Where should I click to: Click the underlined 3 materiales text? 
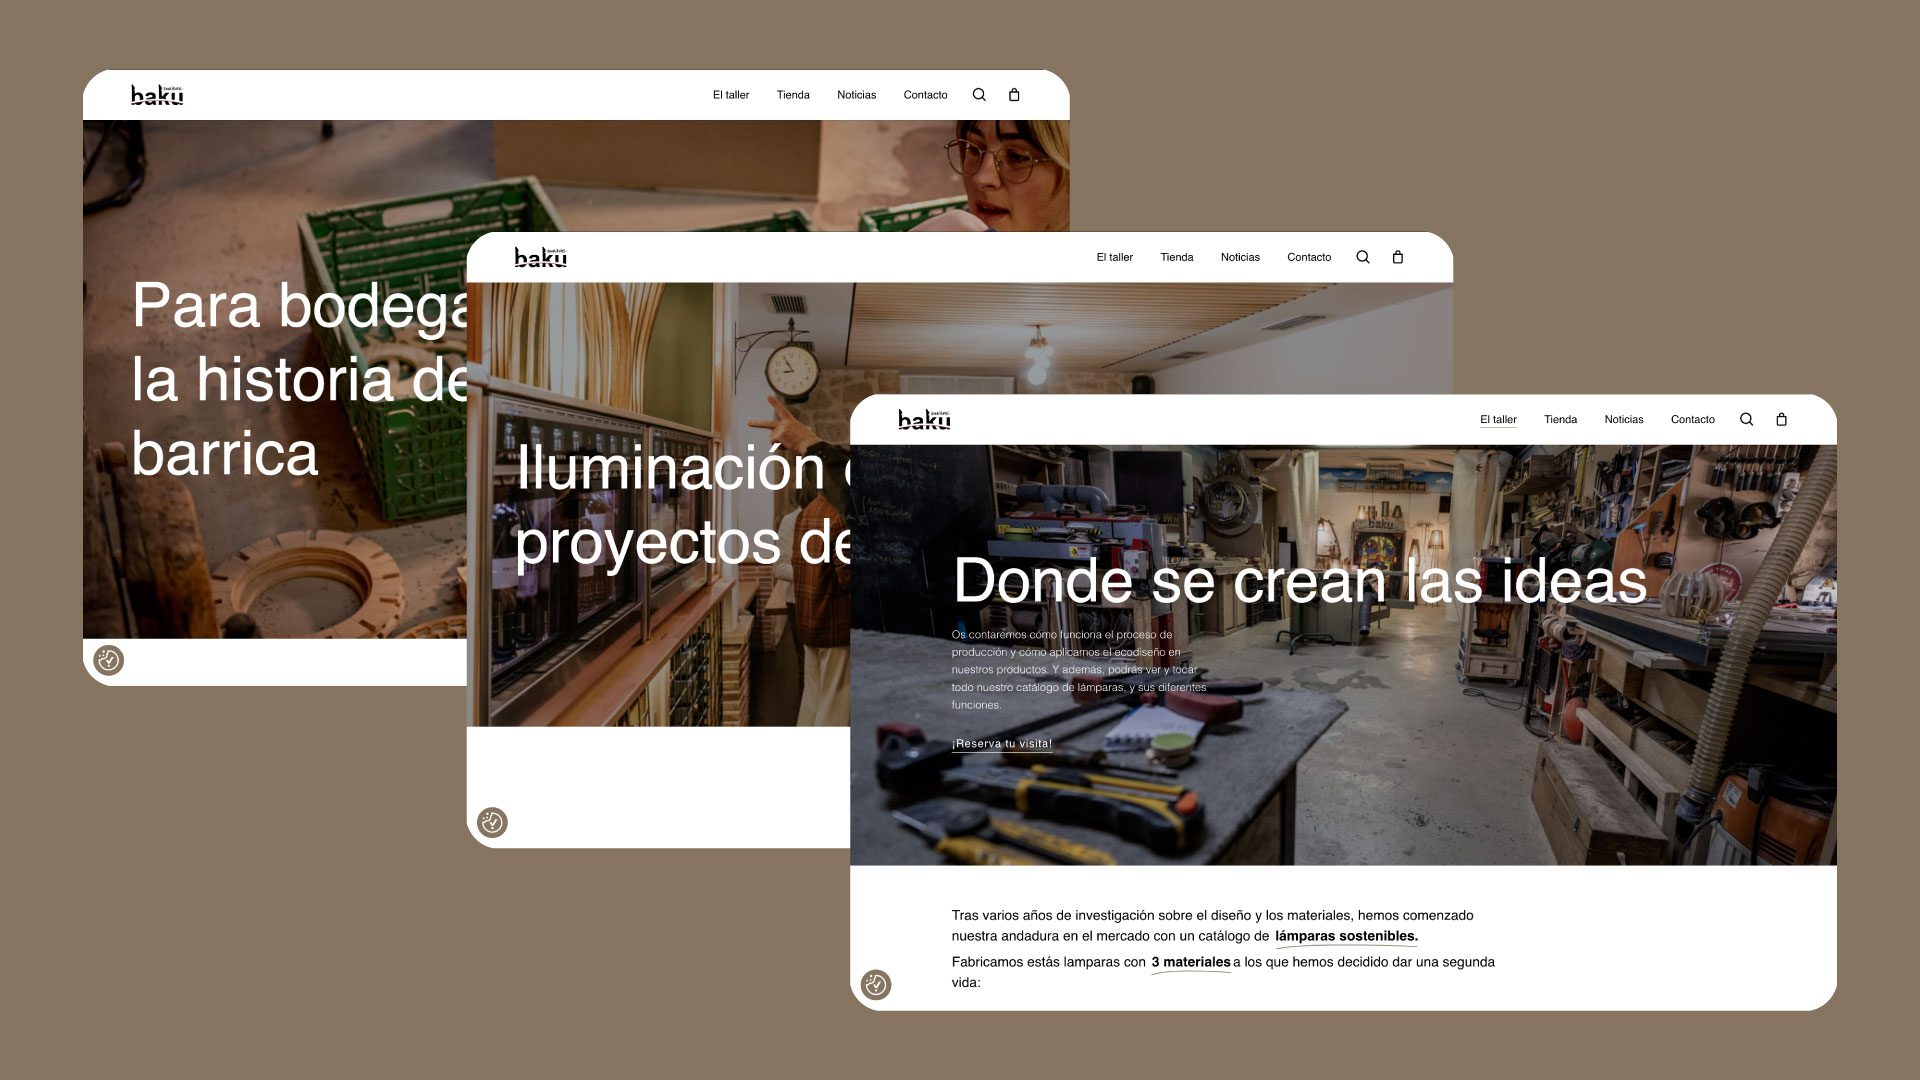click(x=1190, y=963)
